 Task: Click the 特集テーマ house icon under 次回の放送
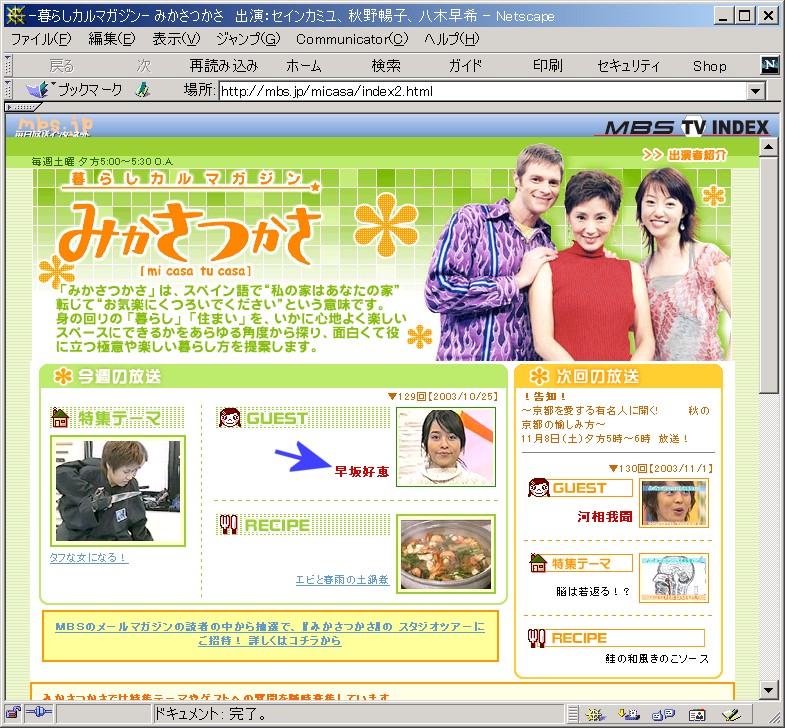pyautogui.click(x=538, y=562)
